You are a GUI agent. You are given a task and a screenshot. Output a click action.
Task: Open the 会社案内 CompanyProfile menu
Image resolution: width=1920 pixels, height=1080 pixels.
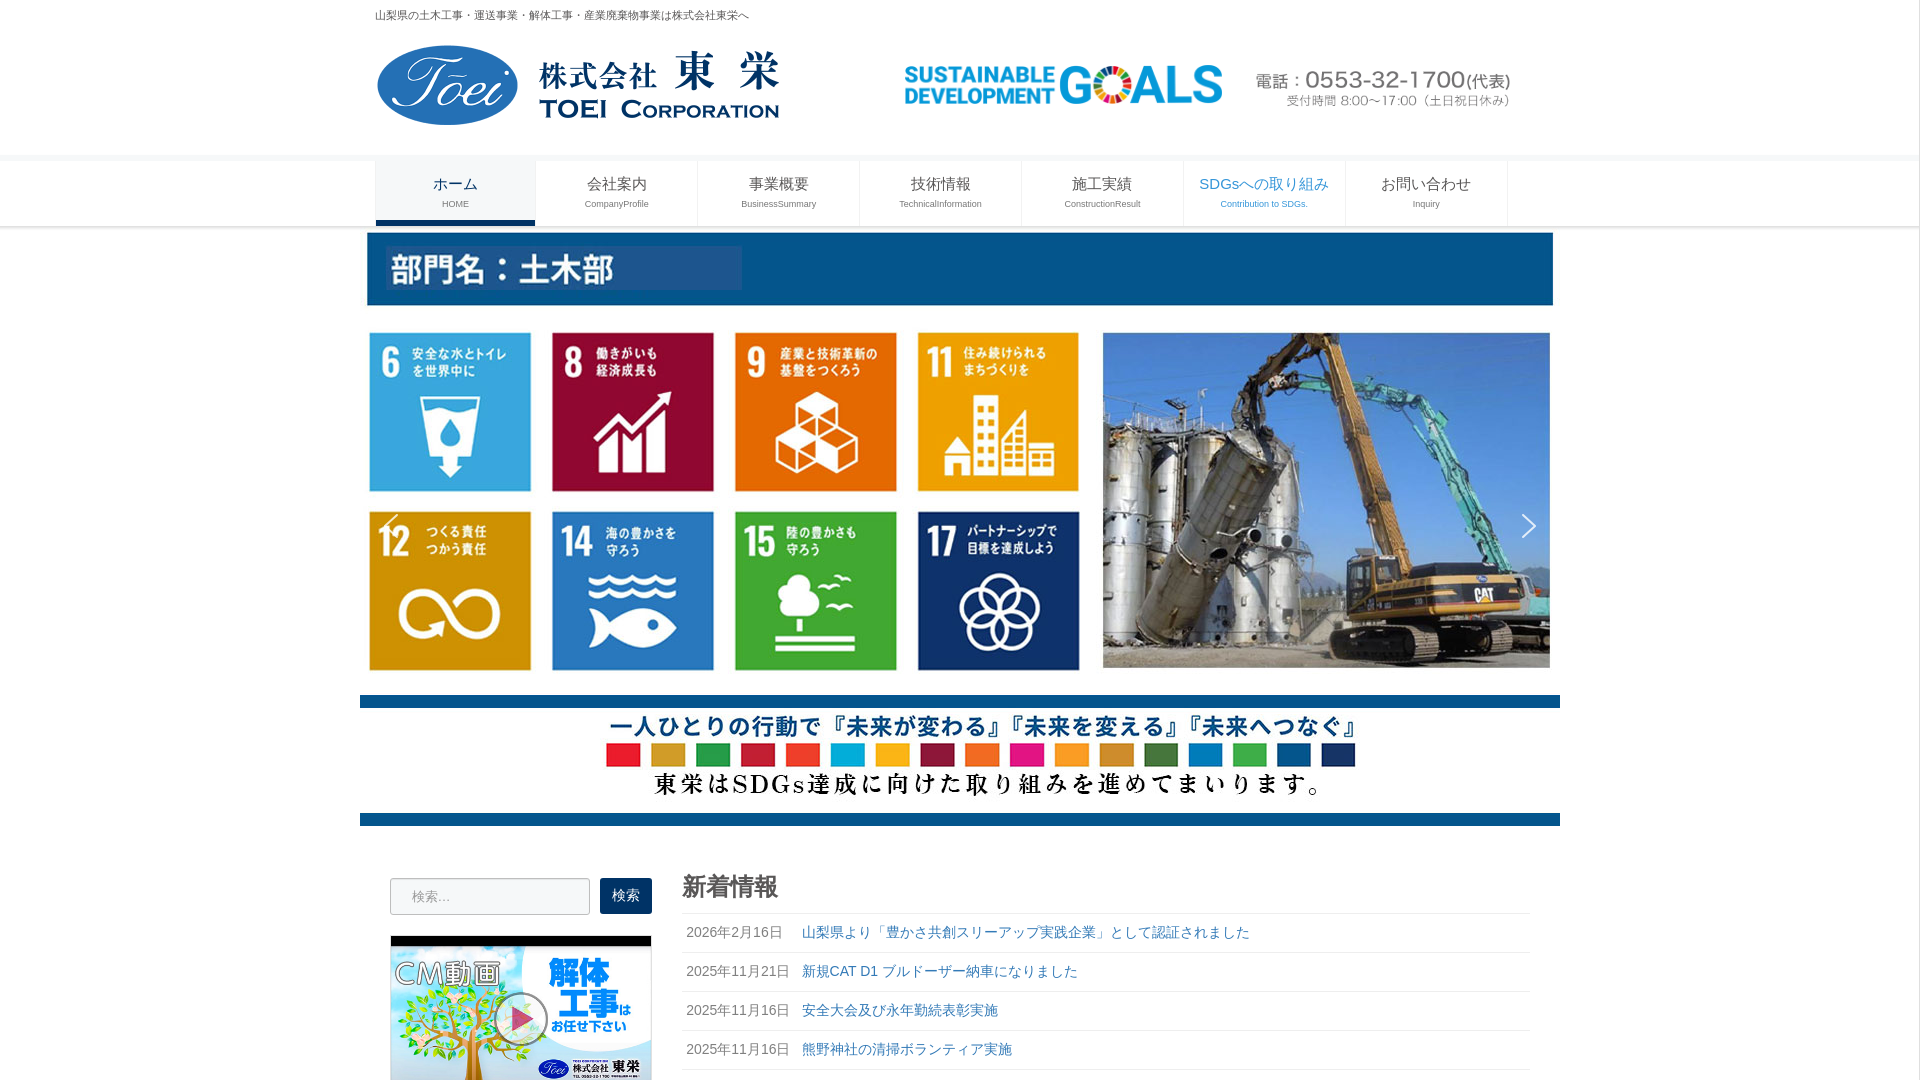tap(617, 192)
